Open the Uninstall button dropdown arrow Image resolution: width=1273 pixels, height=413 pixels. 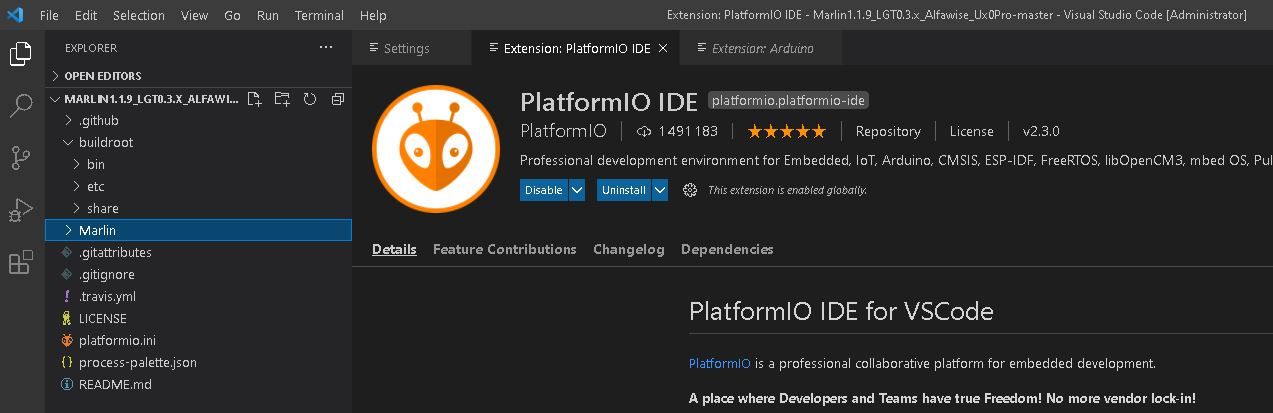tap(659, 190)
